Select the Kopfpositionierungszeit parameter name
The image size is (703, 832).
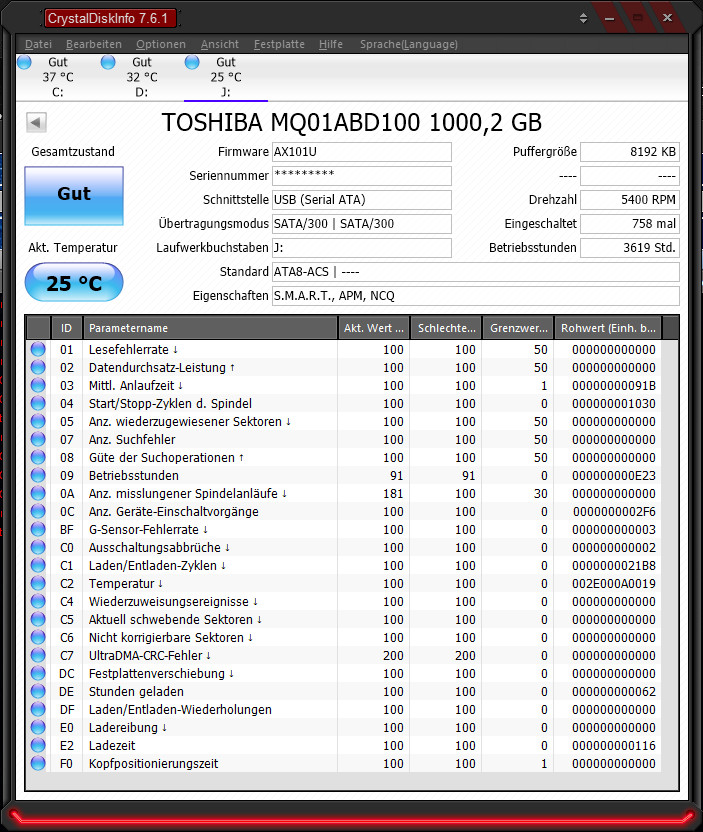[153, 764]
